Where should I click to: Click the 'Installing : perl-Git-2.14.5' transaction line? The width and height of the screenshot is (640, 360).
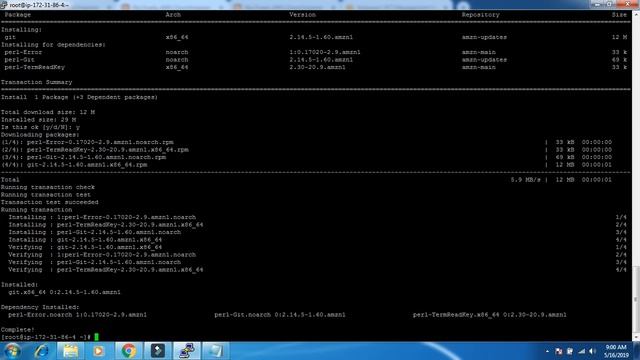(x=94, y=232)
